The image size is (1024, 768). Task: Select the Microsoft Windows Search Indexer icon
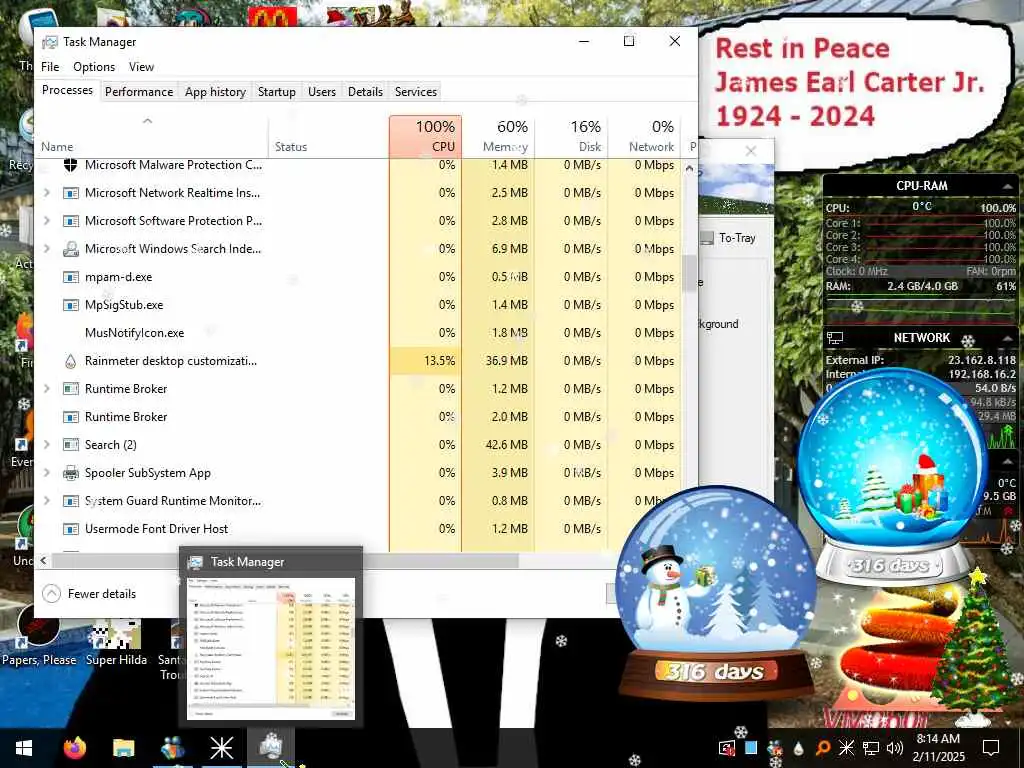pyautogui.click(x=71, y=249)
